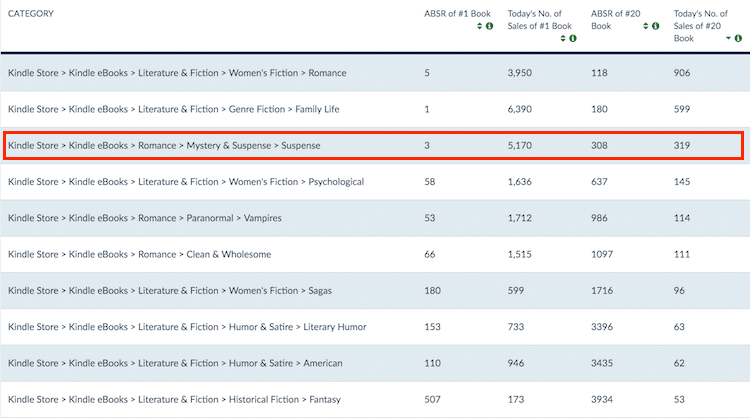Sort by Today's Sales of #1 Book arrows

click(563, 38)
